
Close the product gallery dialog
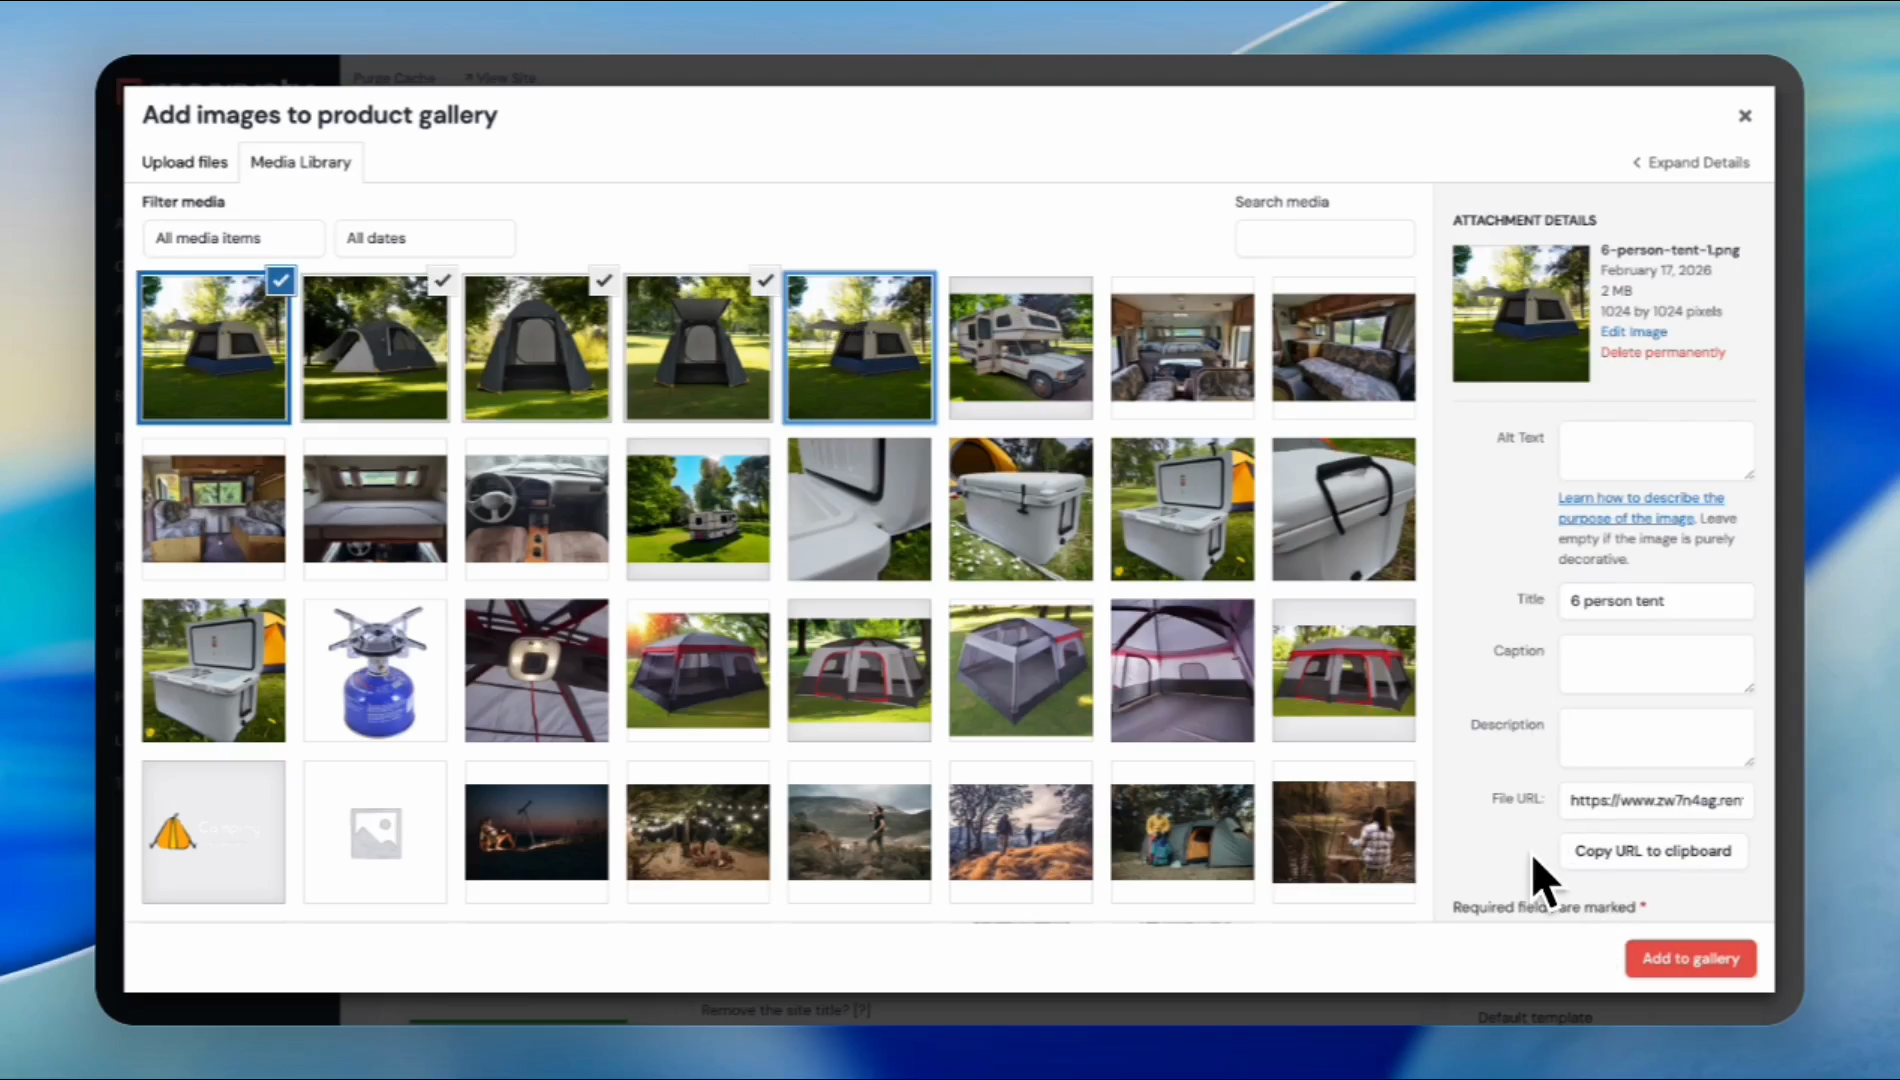(x=1744, y=116)
